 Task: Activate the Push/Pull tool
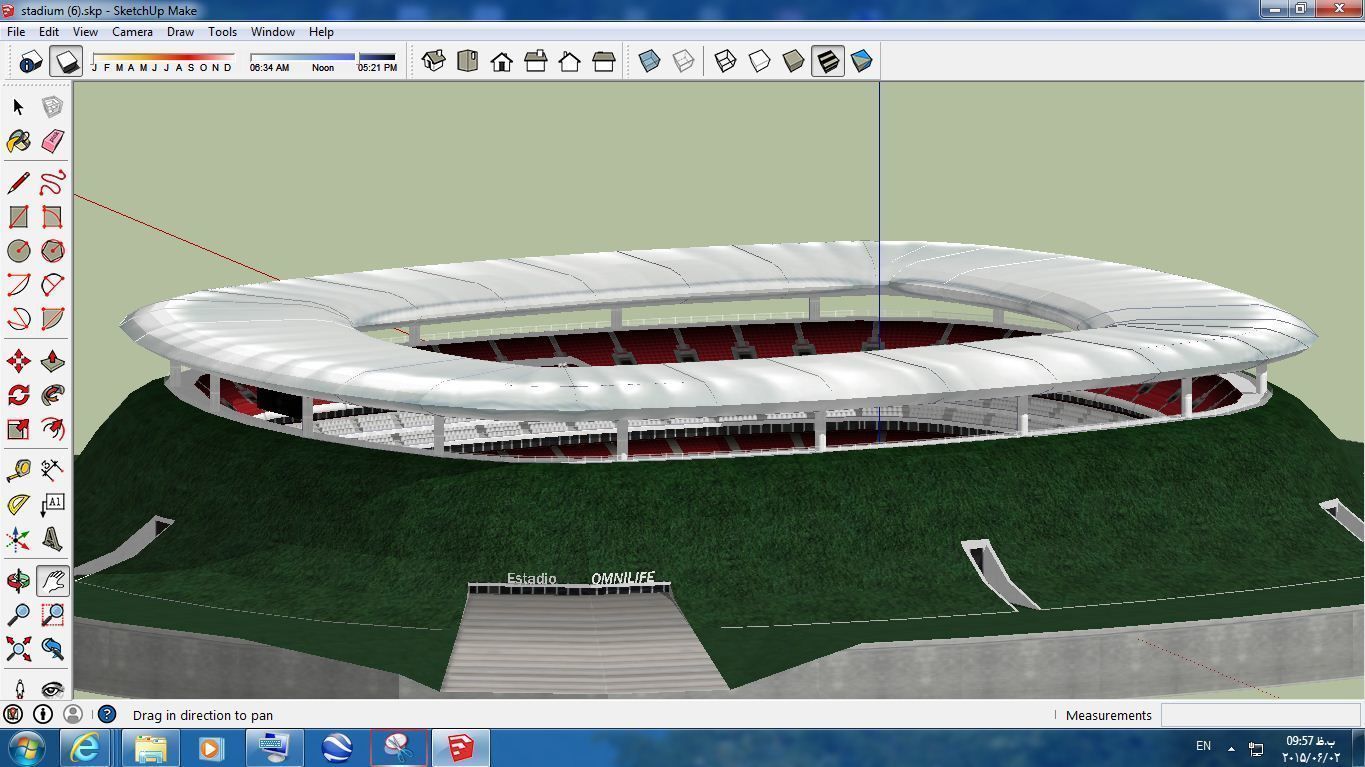click(x=52, y=361)
